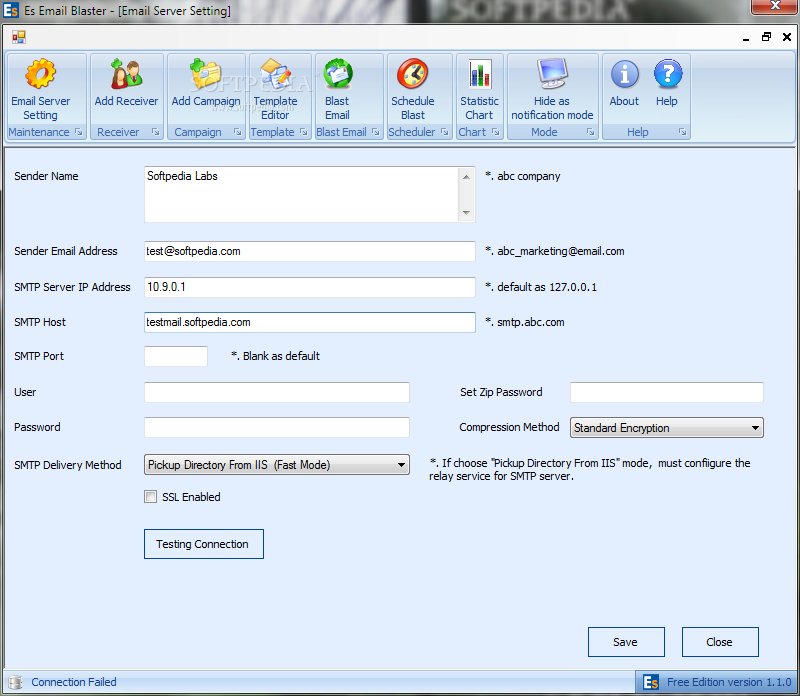Expand the Receiver group launcher
800x696 pixels.
156,132
